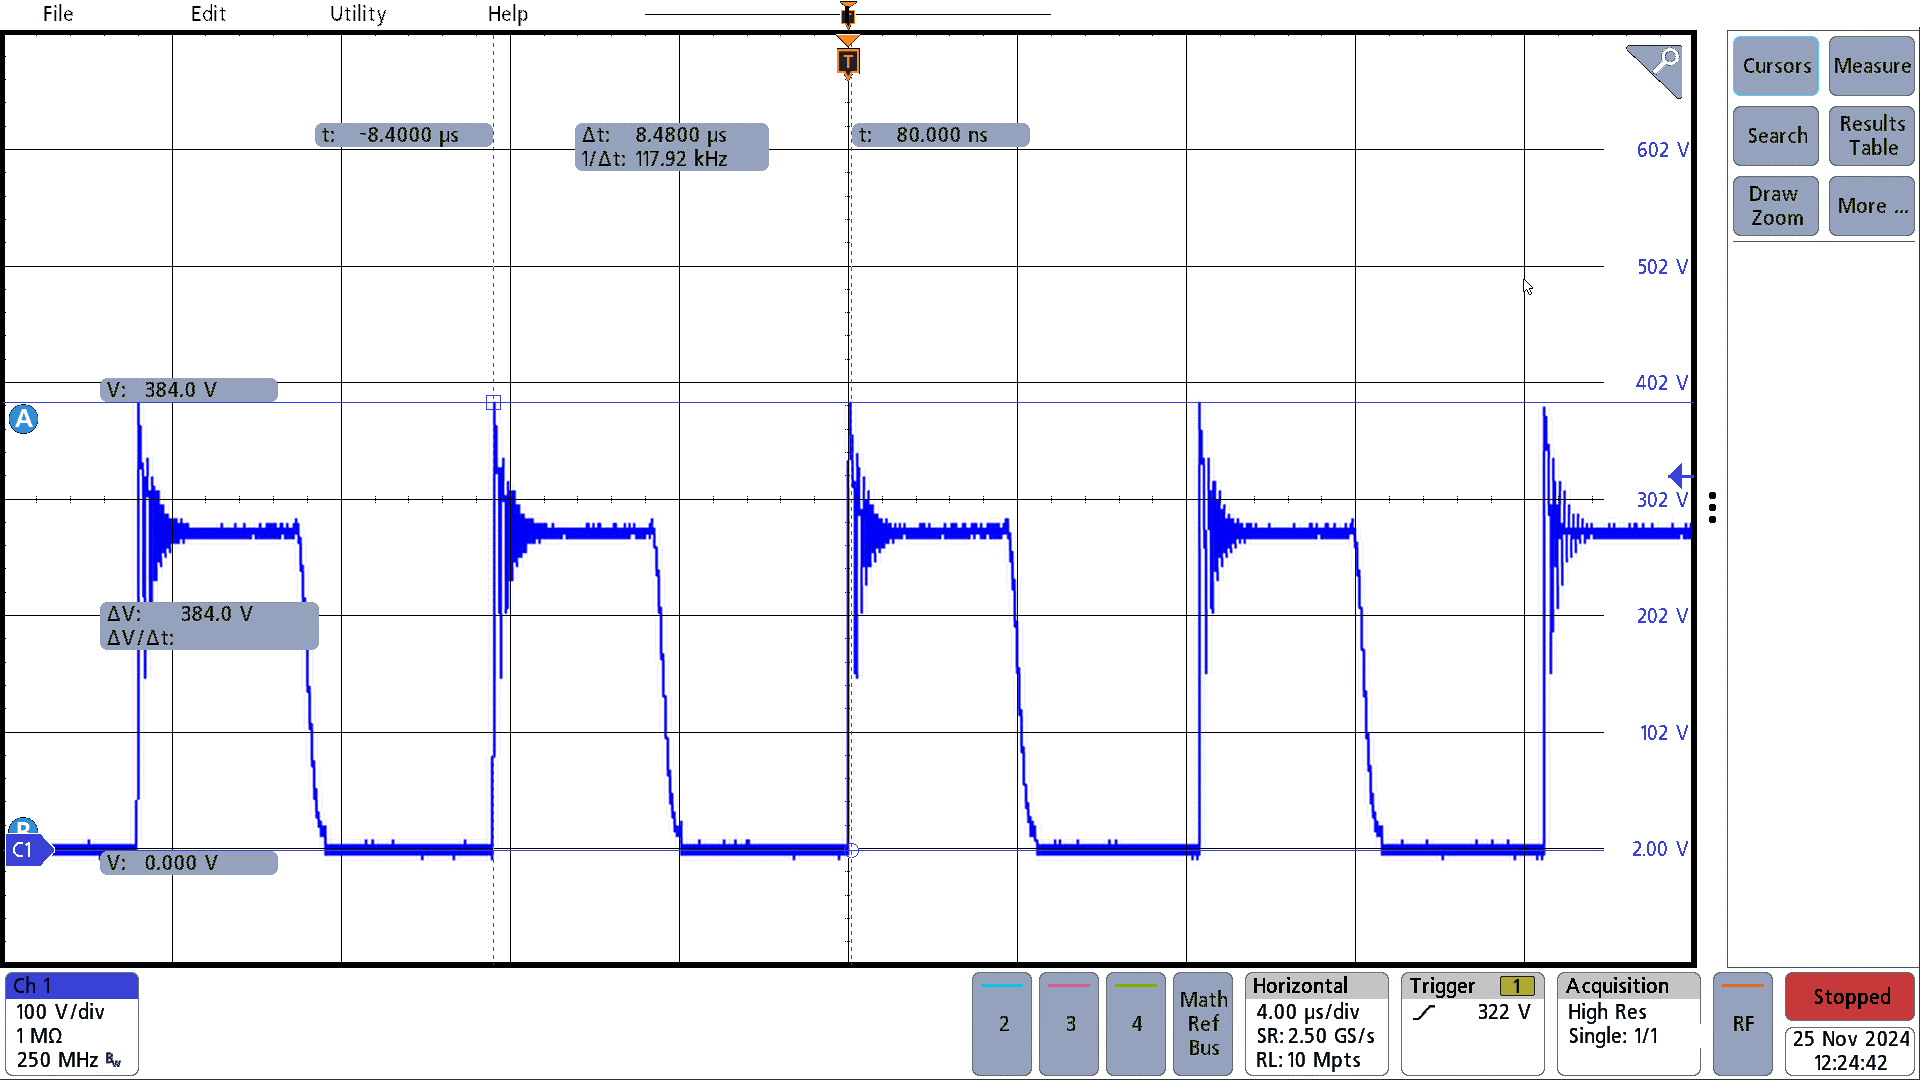Select the horizontal cursor A intersection square
1920x1080 pixels.
tap(493, 403)
